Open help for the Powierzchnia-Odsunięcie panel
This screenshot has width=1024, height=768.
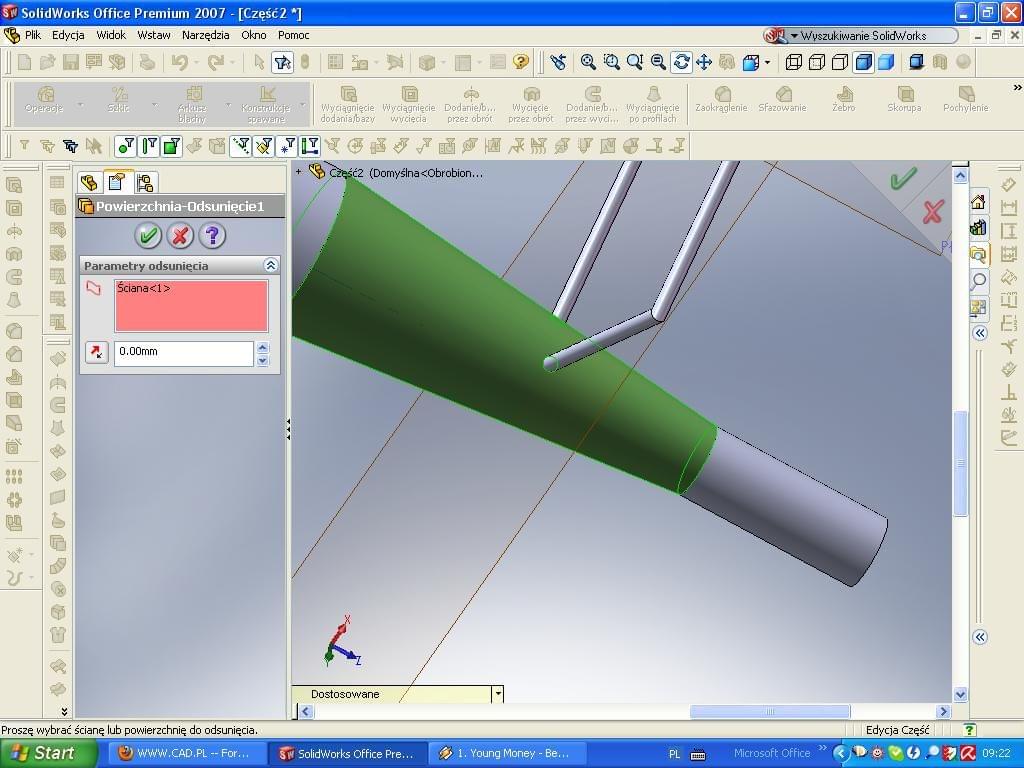tap(212, 236)
